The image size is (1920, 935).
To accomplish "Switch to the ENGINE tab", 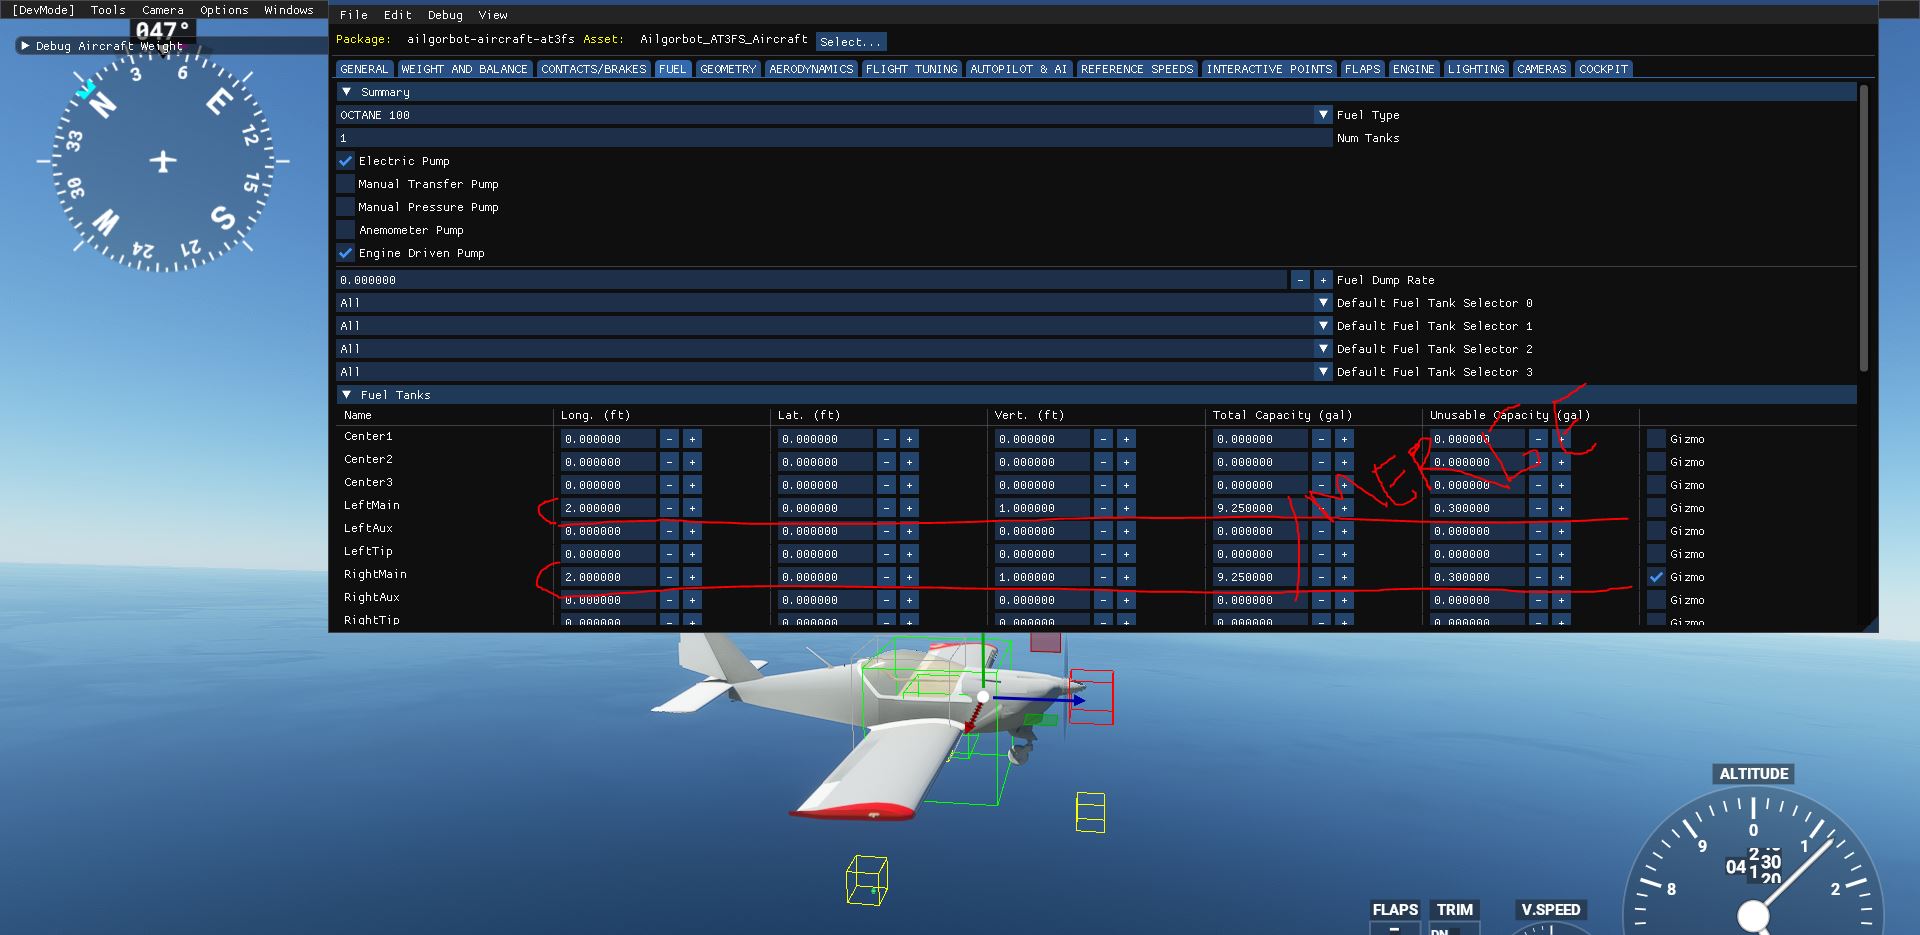I will click(1414, 69).
